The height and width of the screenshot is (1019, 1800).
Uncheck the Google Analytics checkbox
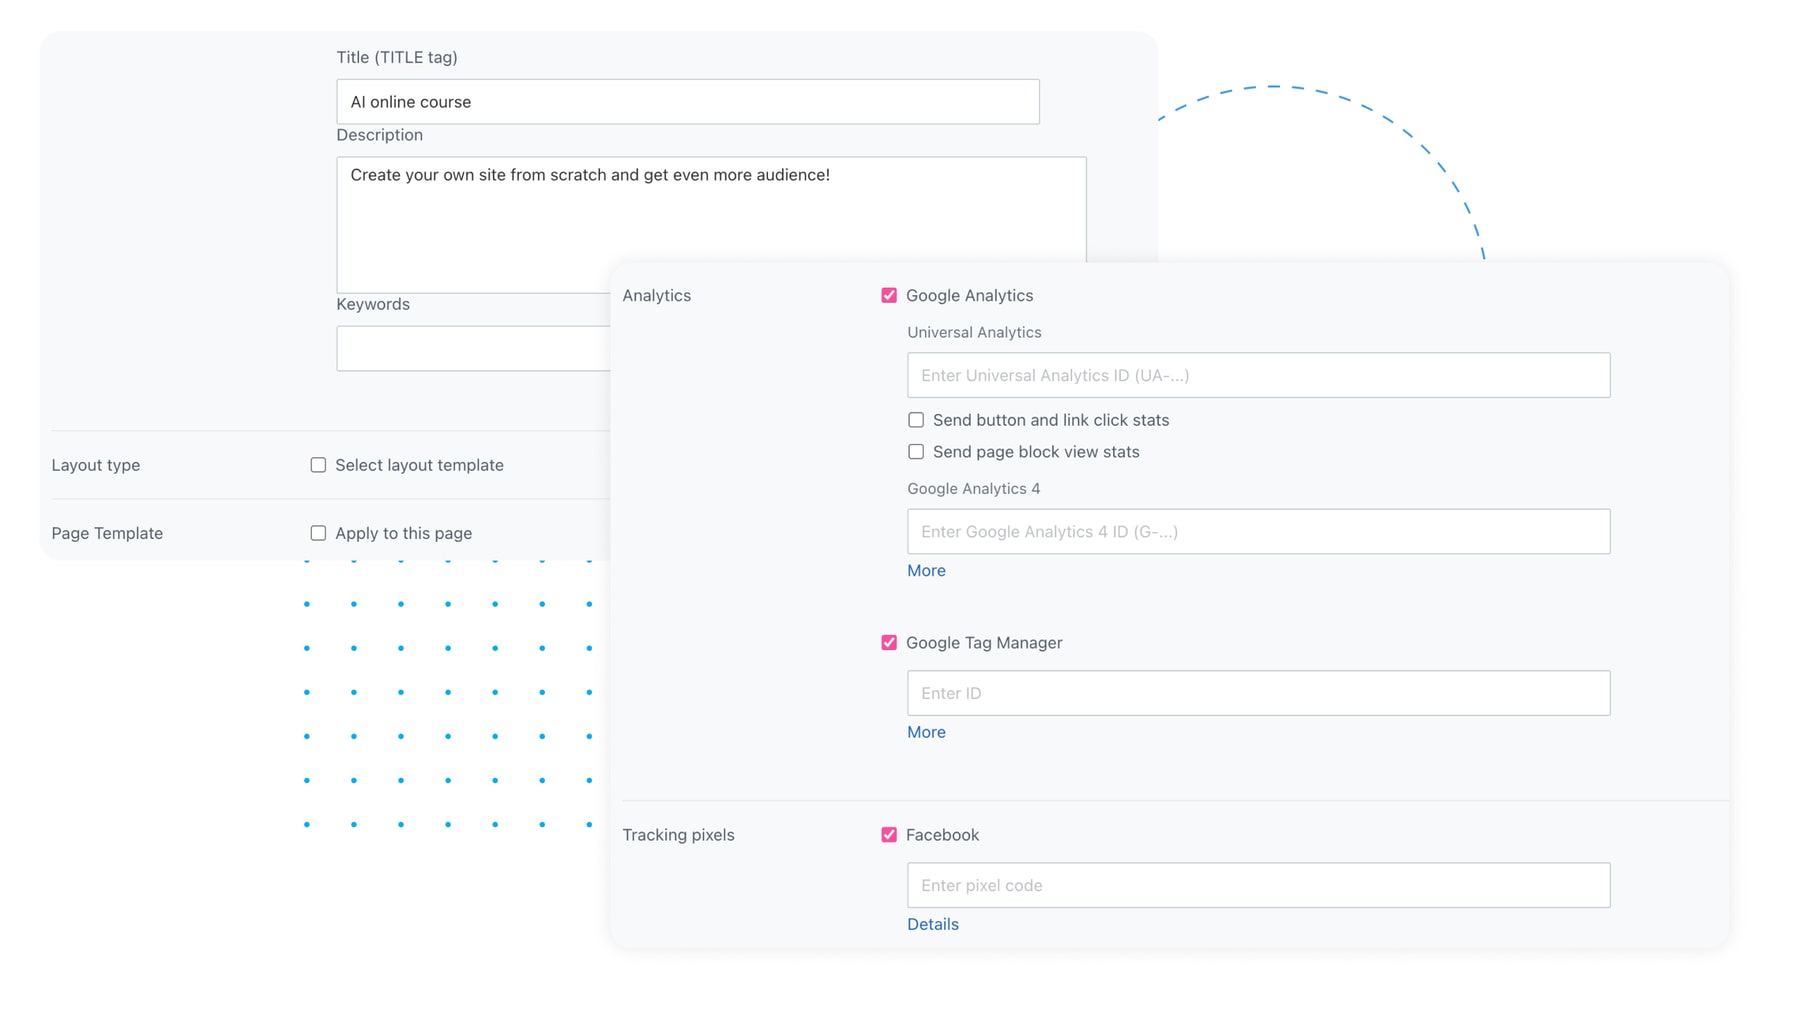tap(888, 295)
